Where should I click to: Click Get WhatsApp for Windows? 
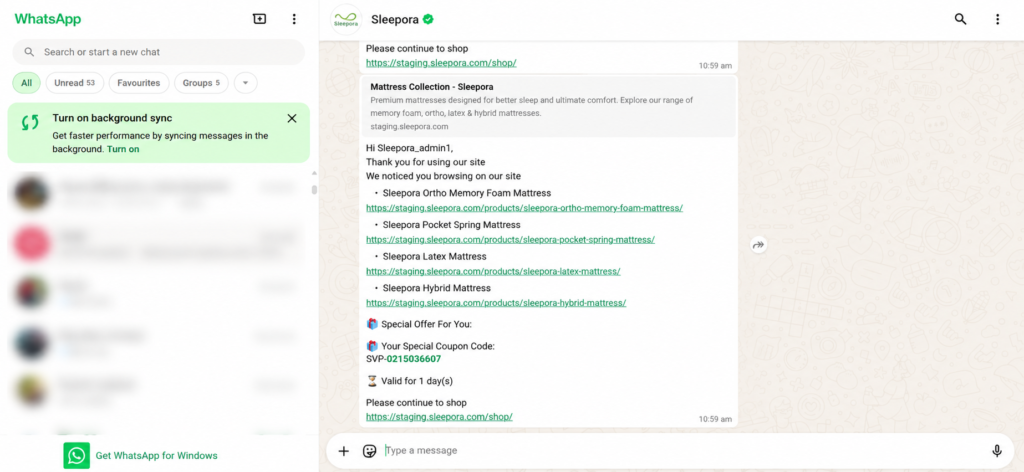coord(156,456)
